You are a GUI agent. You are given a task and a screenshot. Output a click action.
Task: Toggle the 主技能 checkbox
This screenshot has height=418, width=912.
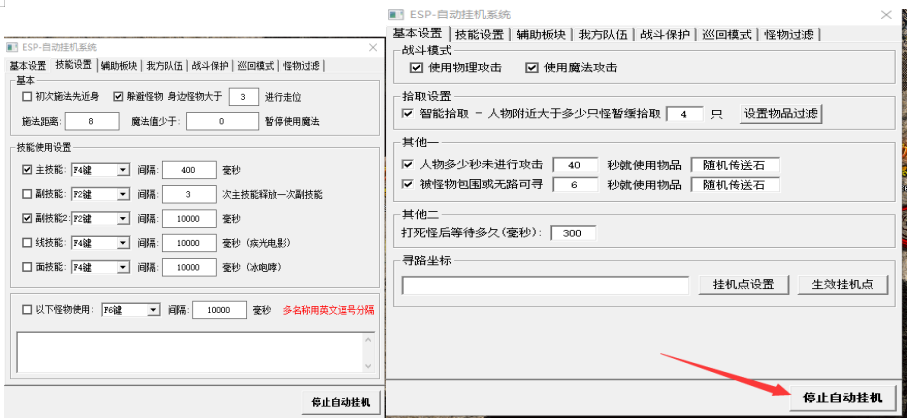[27, 170]
